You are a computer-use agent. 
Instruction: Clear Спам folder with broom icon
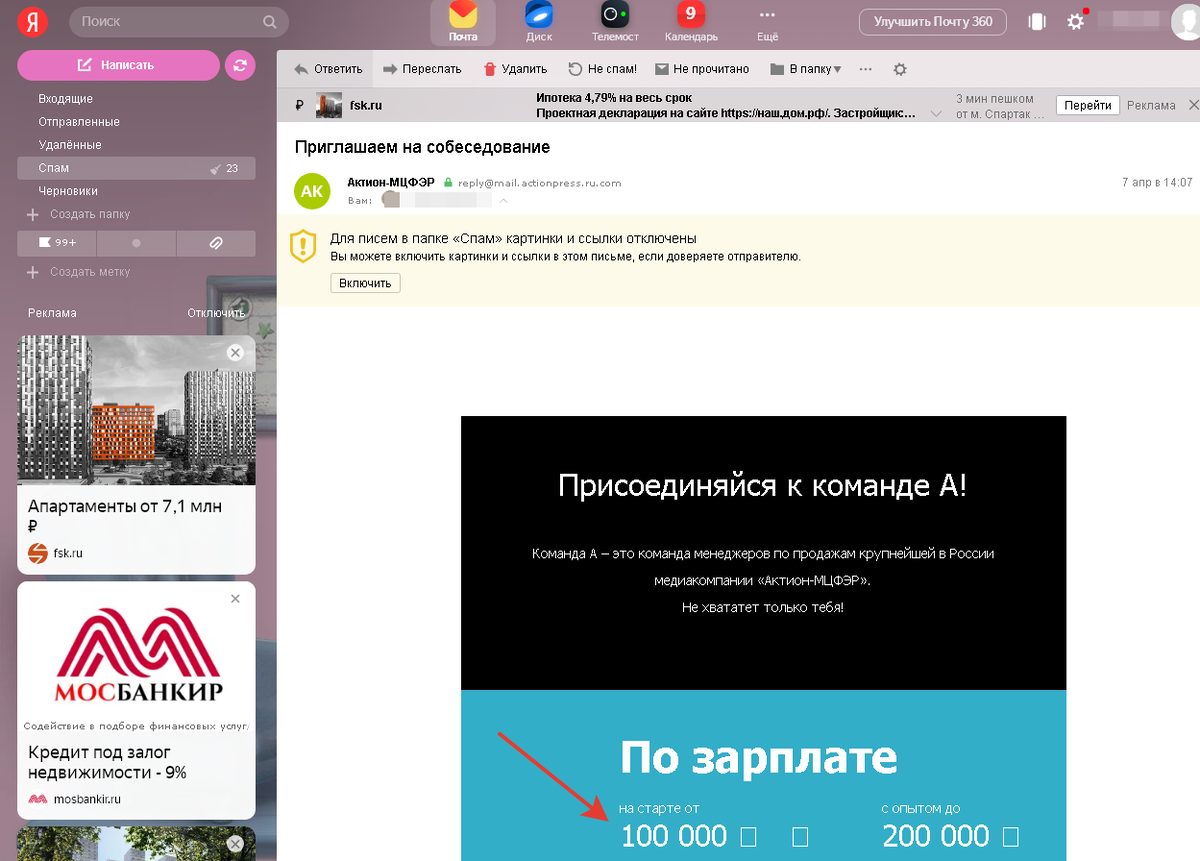pos(214,169)
